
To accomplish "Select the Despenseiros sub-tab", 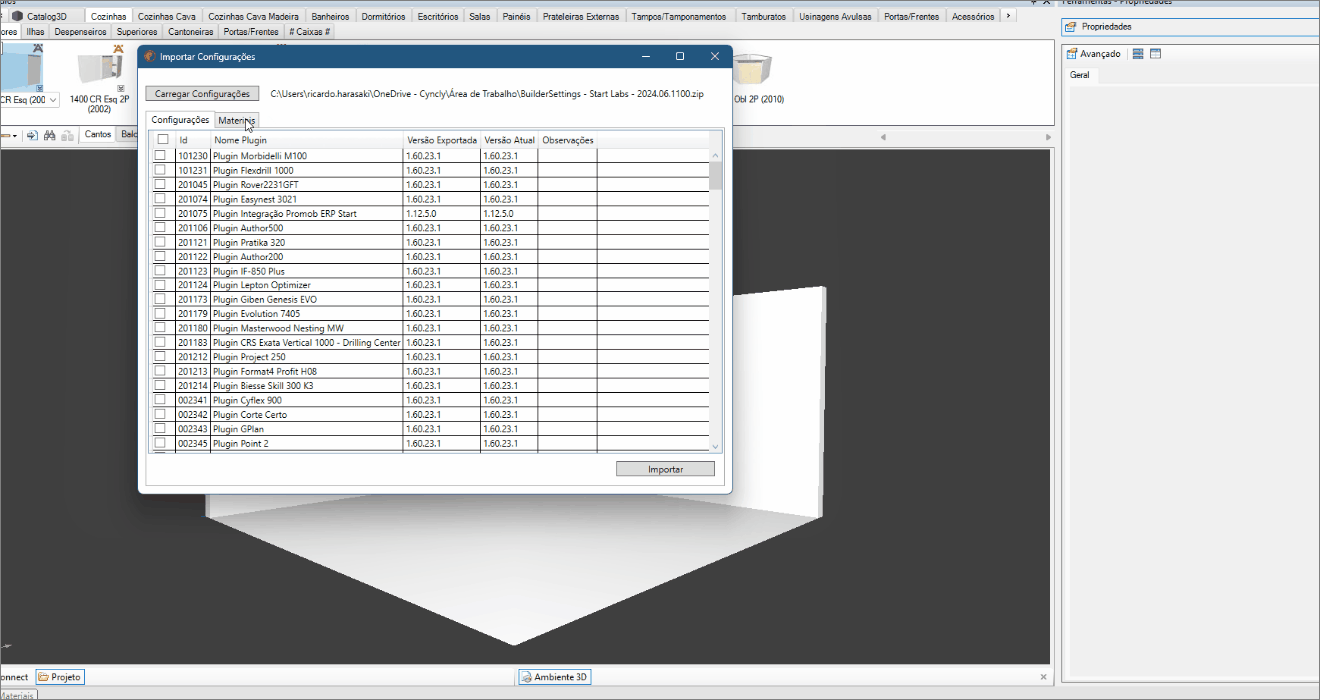I will [80, 32].
